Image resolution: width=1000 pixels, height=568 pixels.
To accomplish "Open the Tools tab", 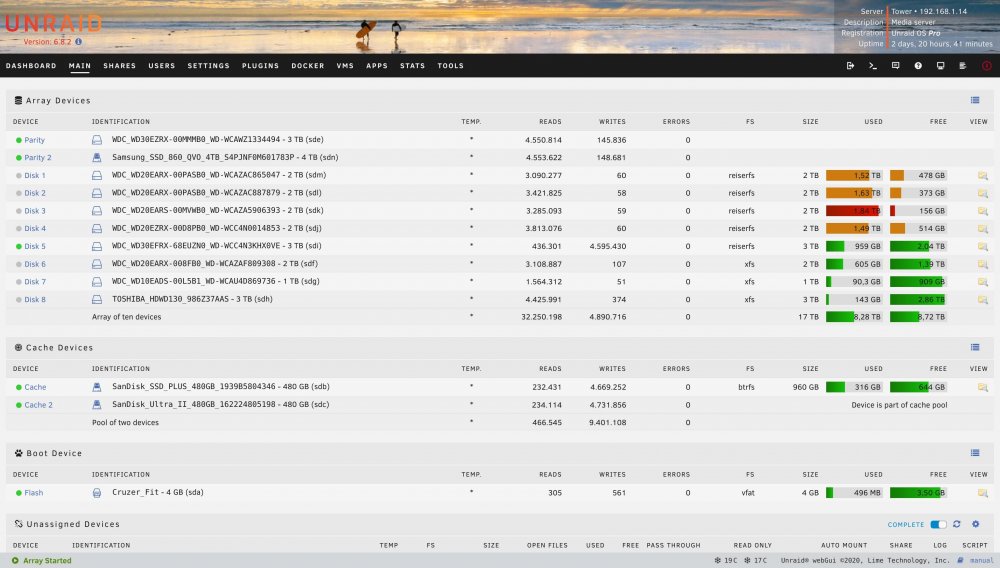I will point(451,66).
